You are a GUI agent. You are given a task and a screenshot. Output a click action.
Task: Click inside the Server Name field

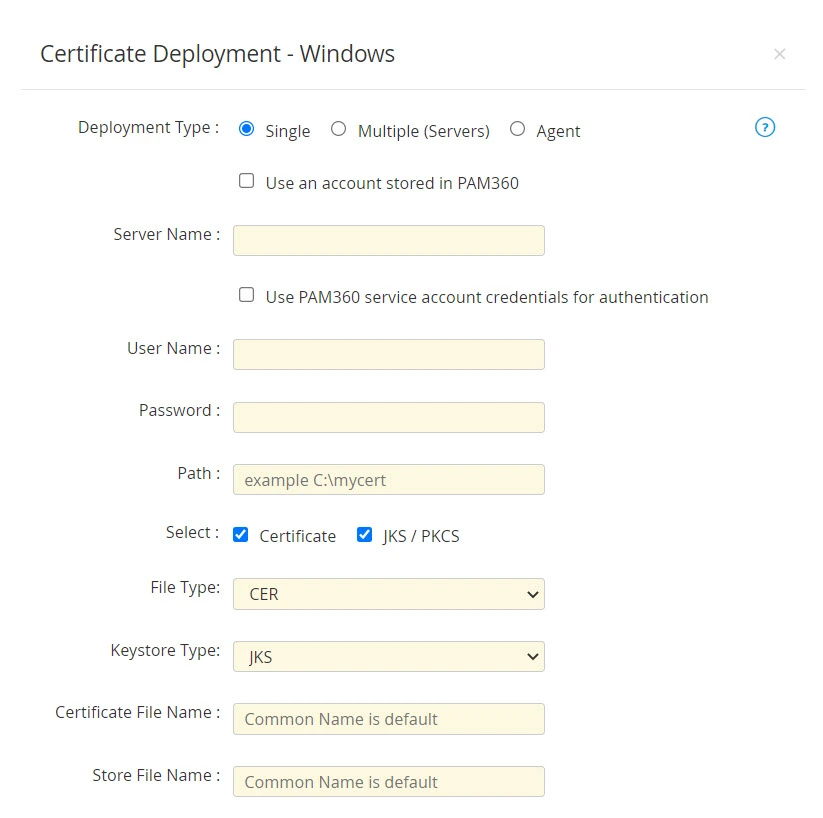pyautogui.click(x=388, y=240)
